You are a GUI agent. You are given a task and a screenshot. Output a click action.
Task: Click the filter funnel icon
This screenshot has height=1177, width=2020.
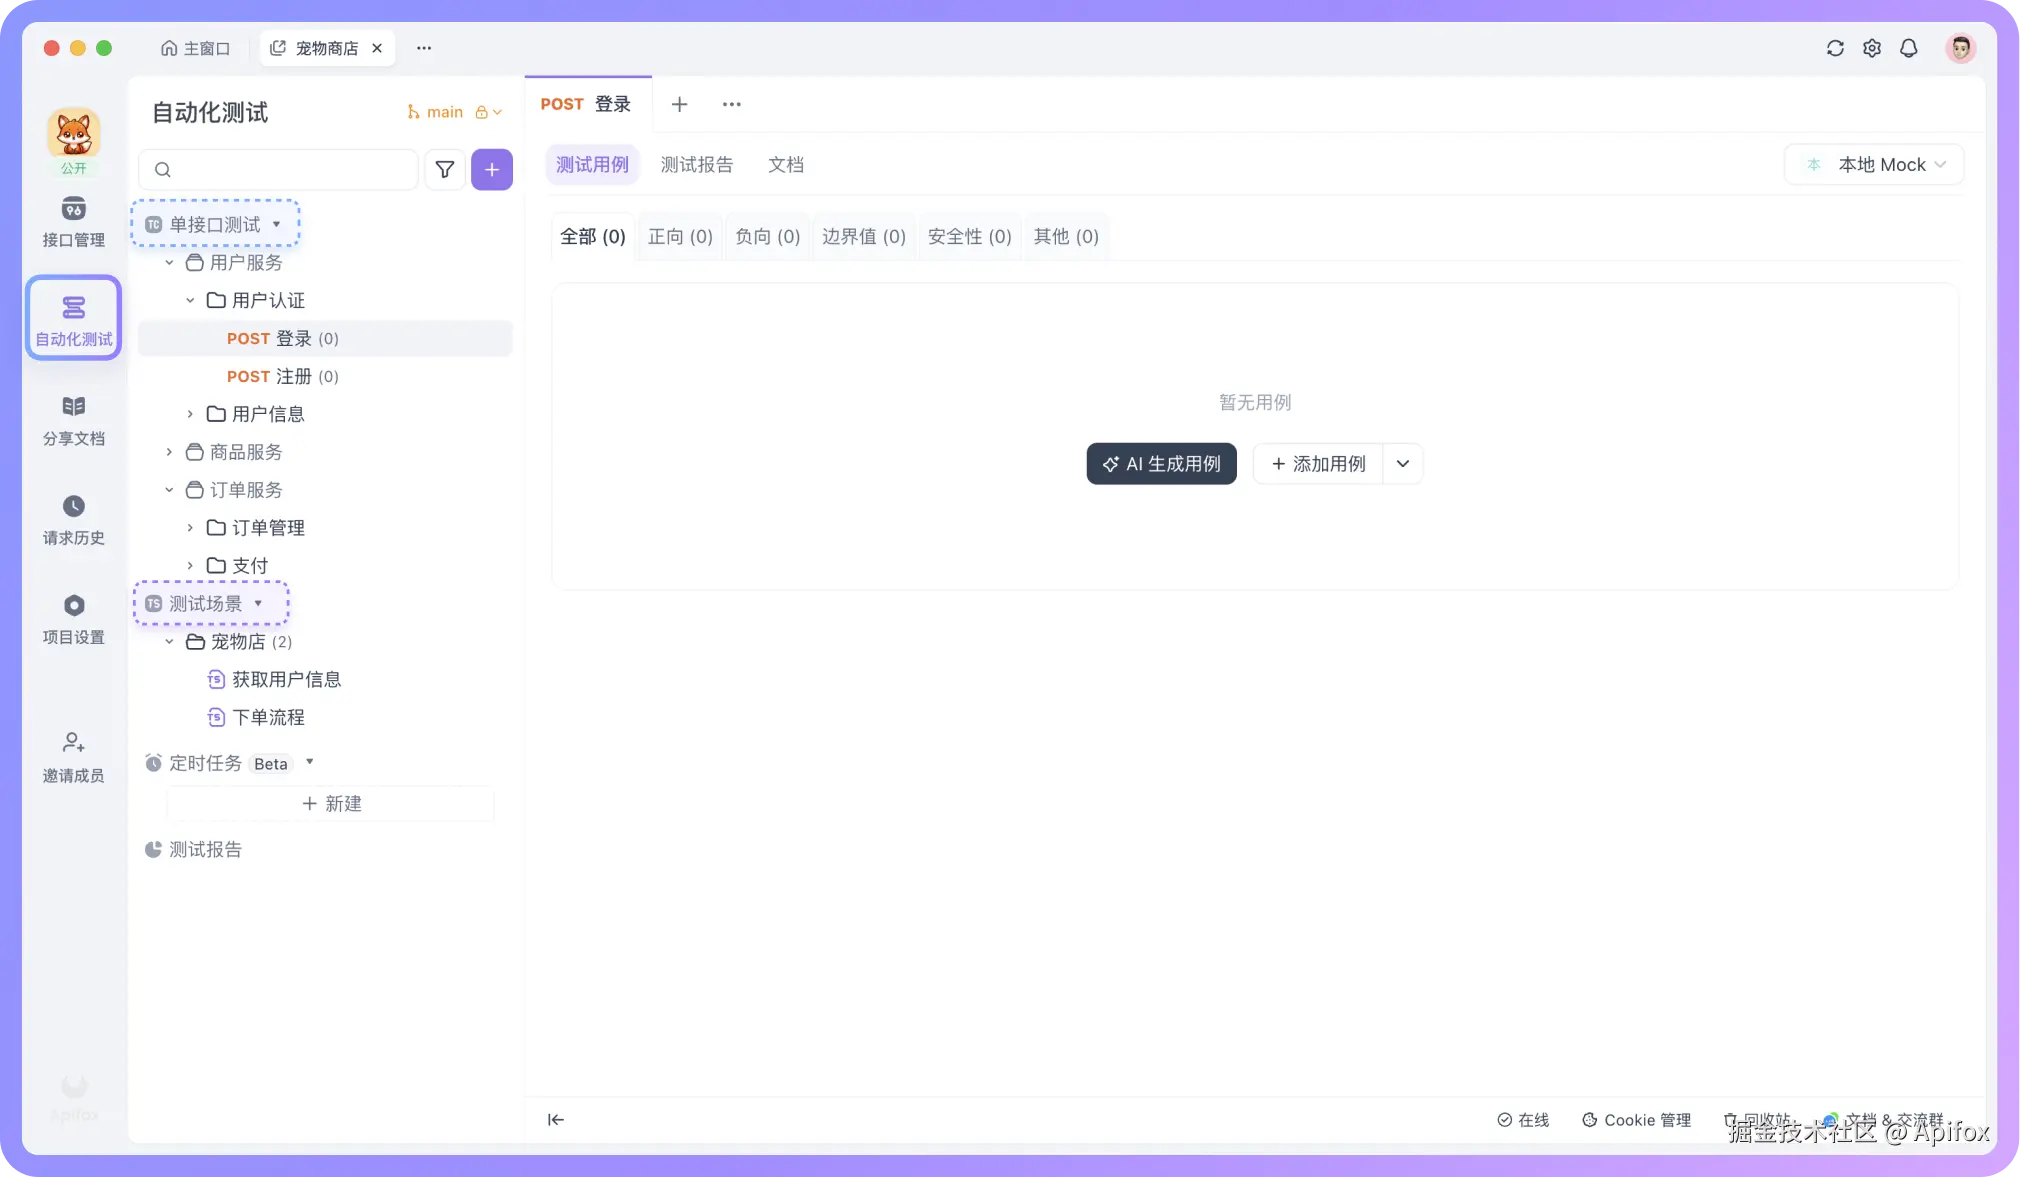coord(445,170)
